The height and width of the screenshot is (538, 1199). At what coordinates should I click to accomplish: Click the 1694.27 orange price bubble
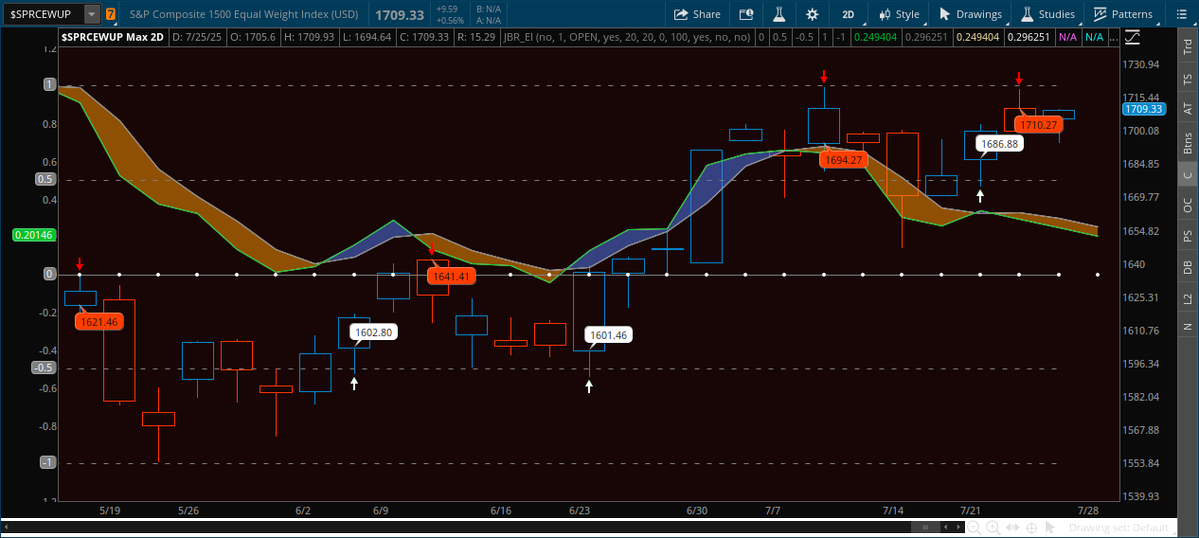pos(843,160)
